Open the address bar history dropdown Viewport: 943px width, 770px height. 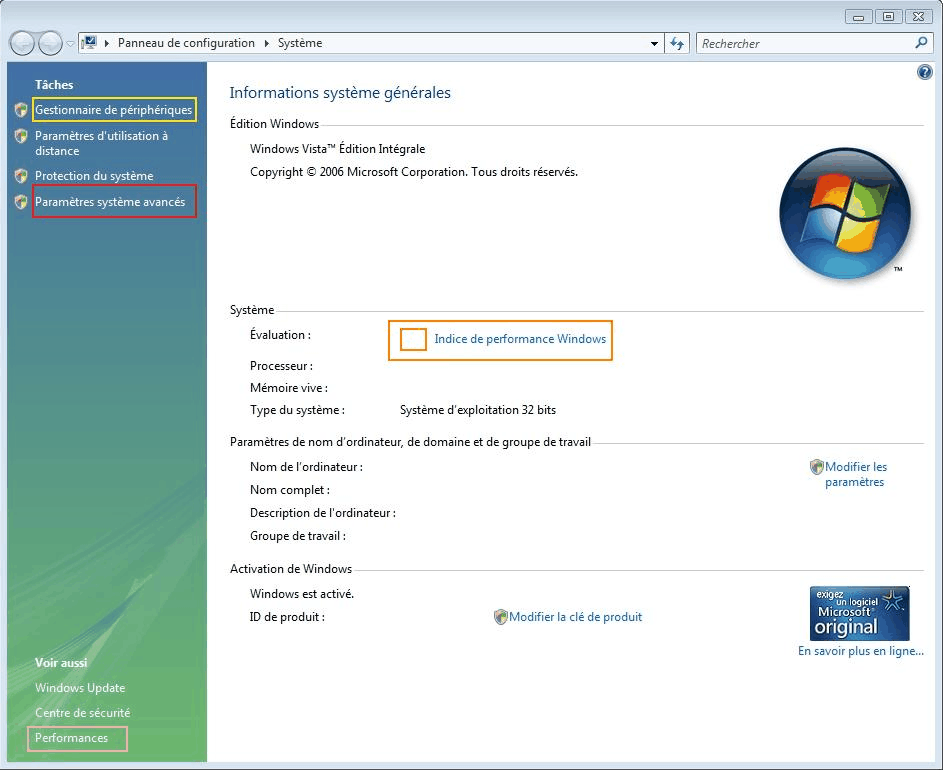tap(654, 43)
